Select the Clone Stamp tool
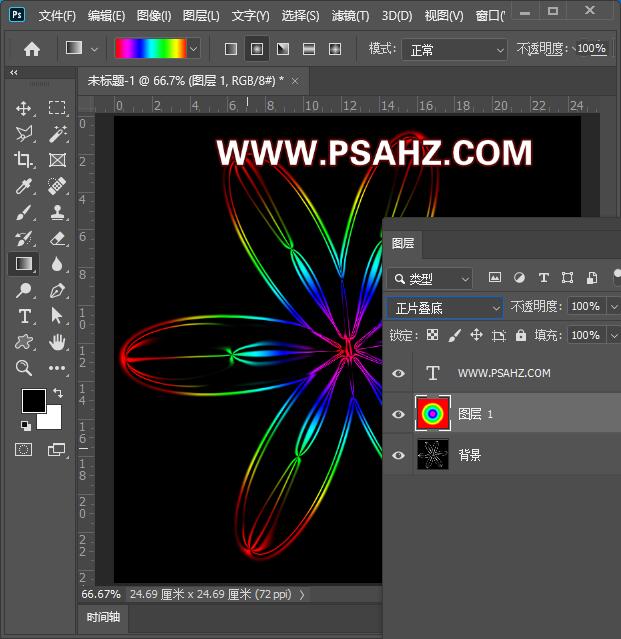 point(57,212)
